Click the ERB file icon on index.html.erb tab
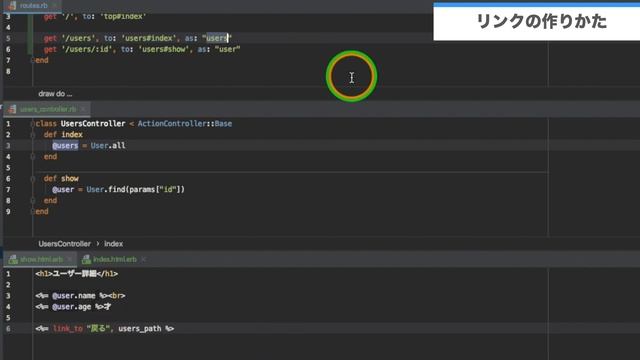640x360 pixels. click(x=86, y=260)
